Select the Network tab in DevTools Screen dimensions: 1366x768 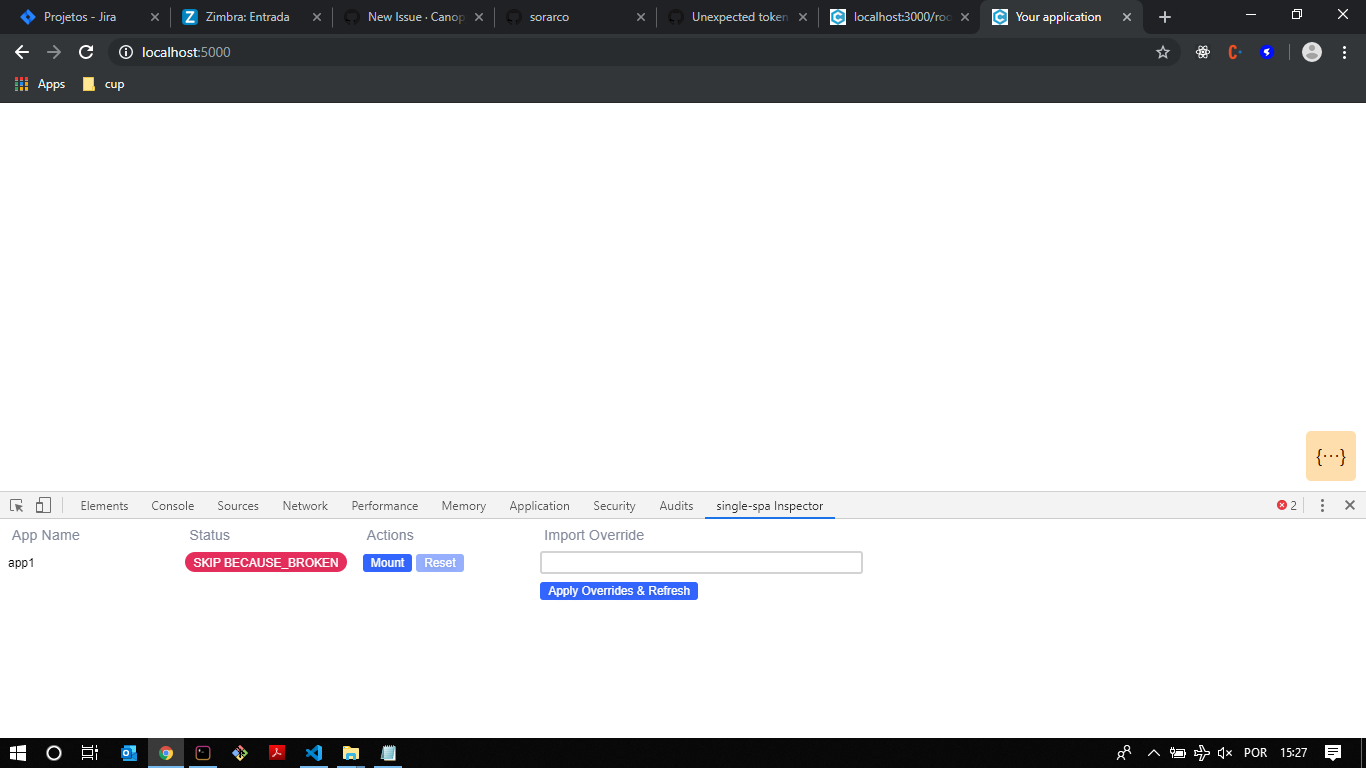[305, 505]
